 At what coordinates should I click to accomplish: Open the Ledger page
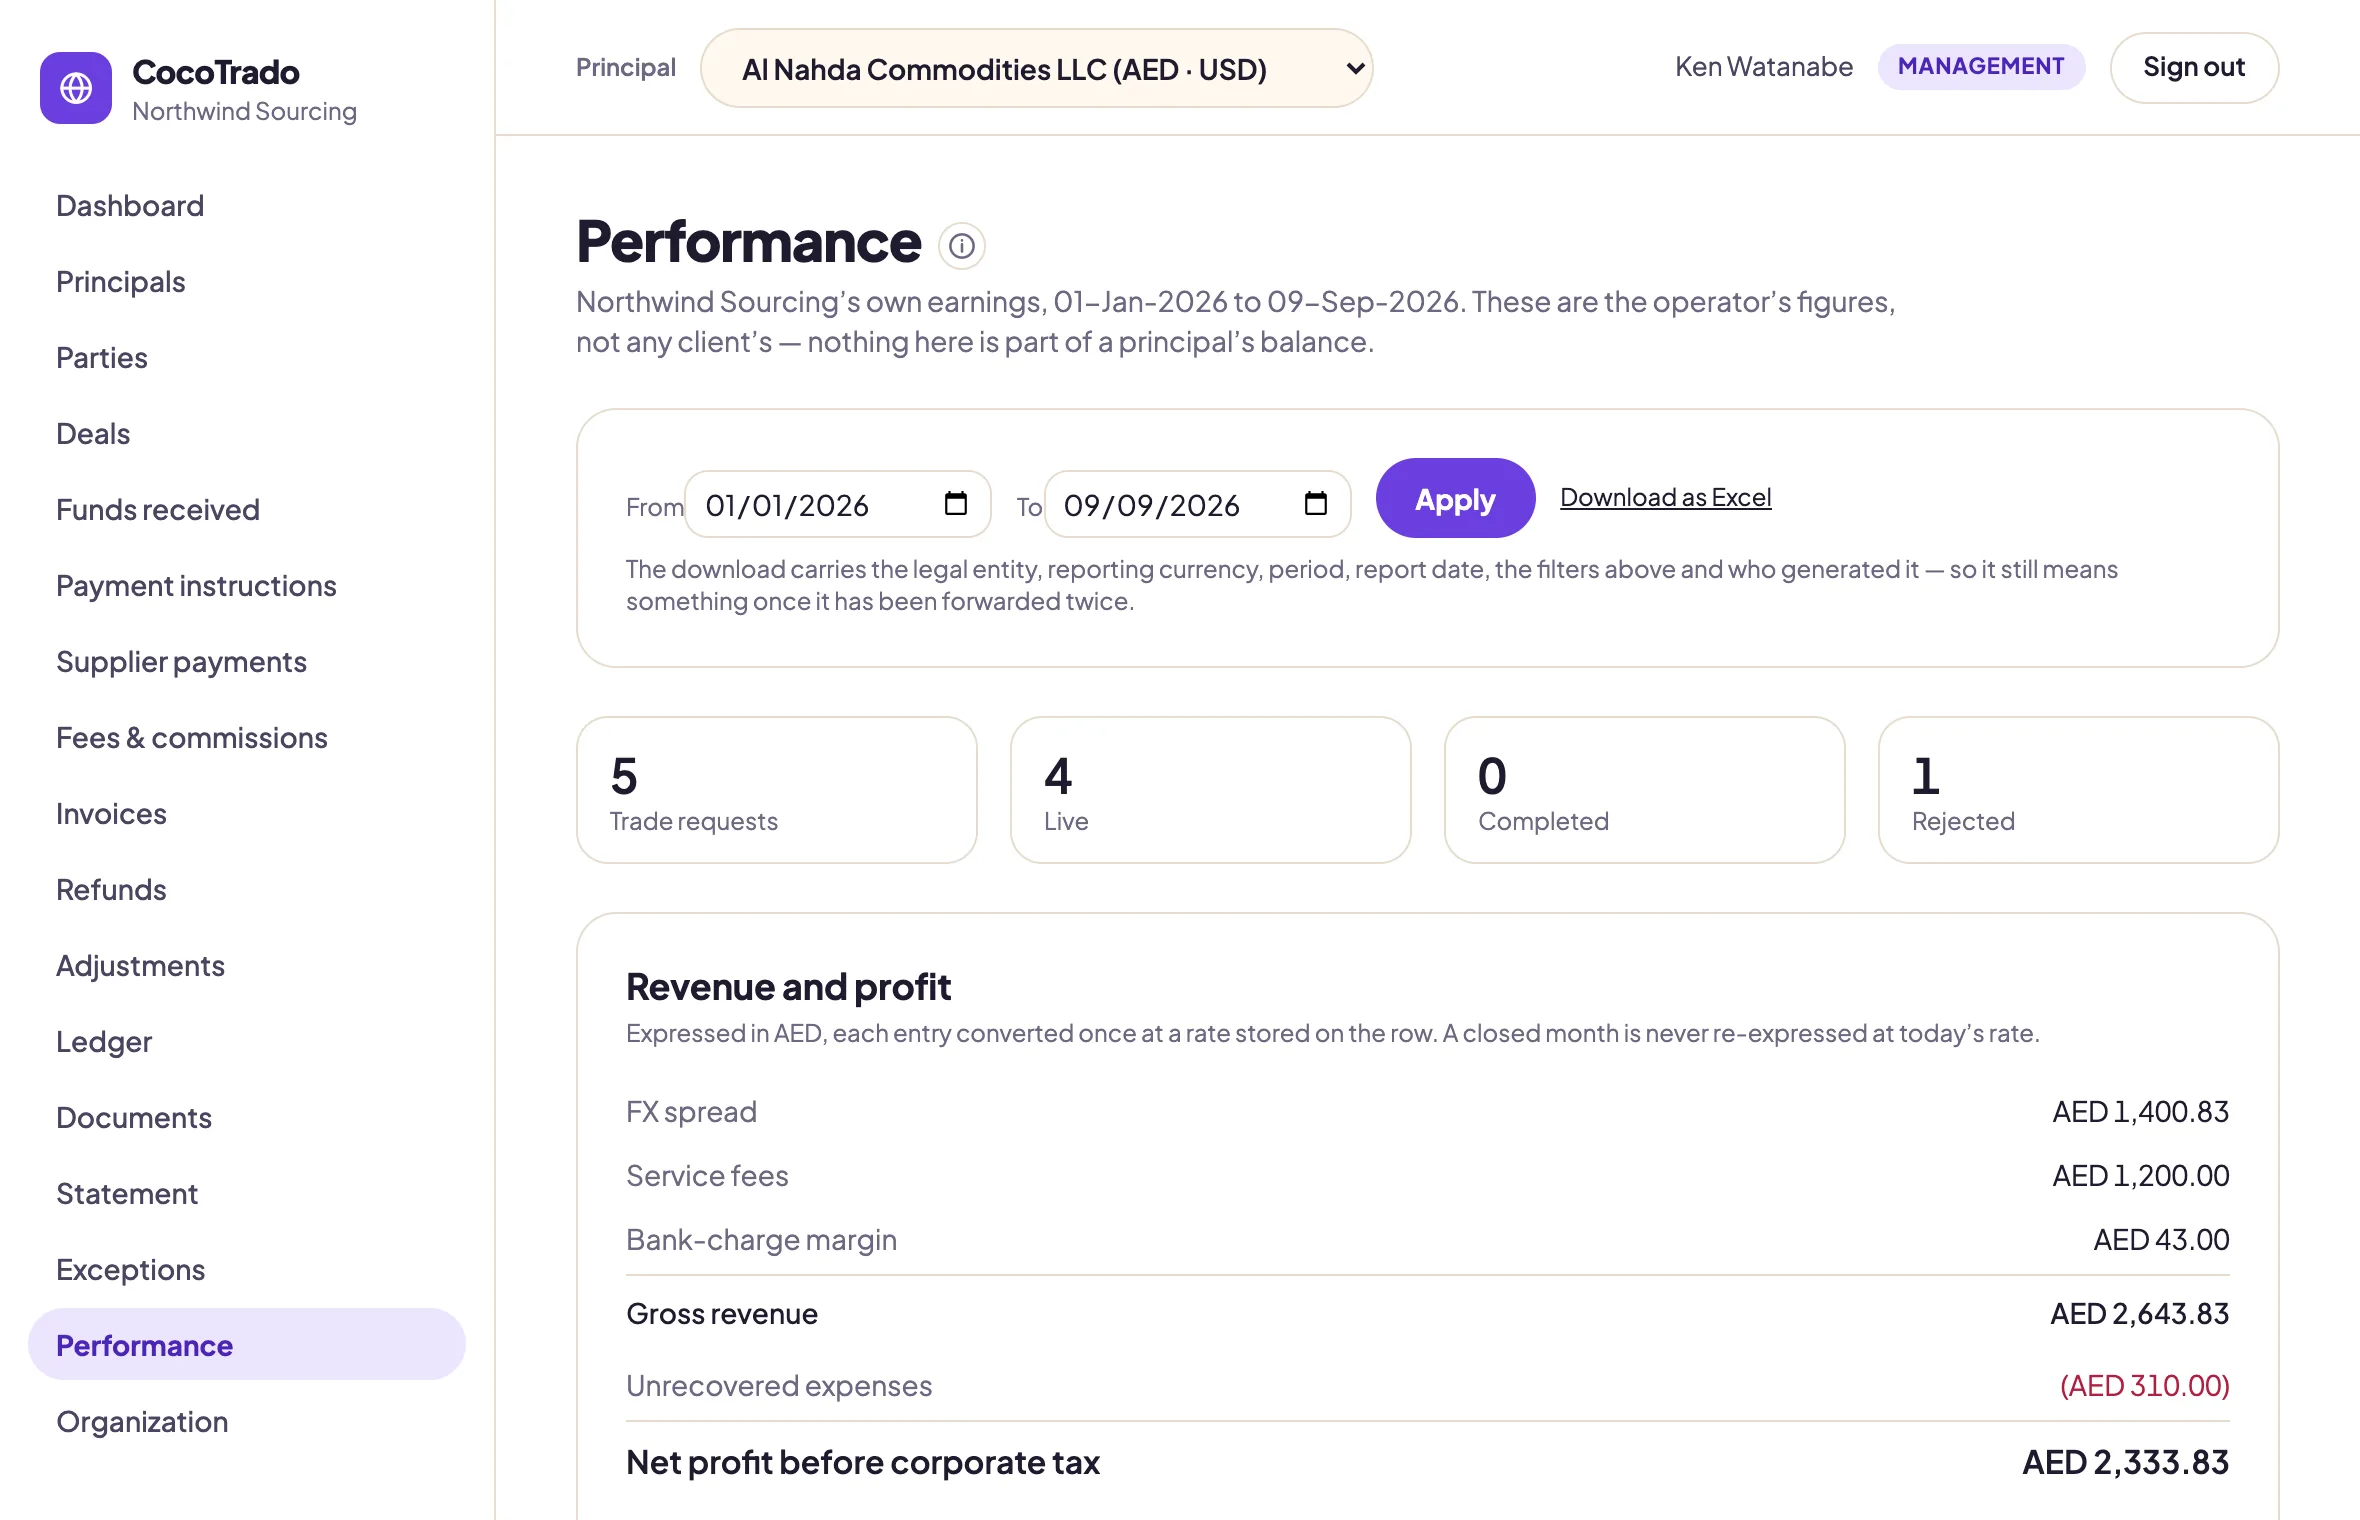(x=104, y=1042)
